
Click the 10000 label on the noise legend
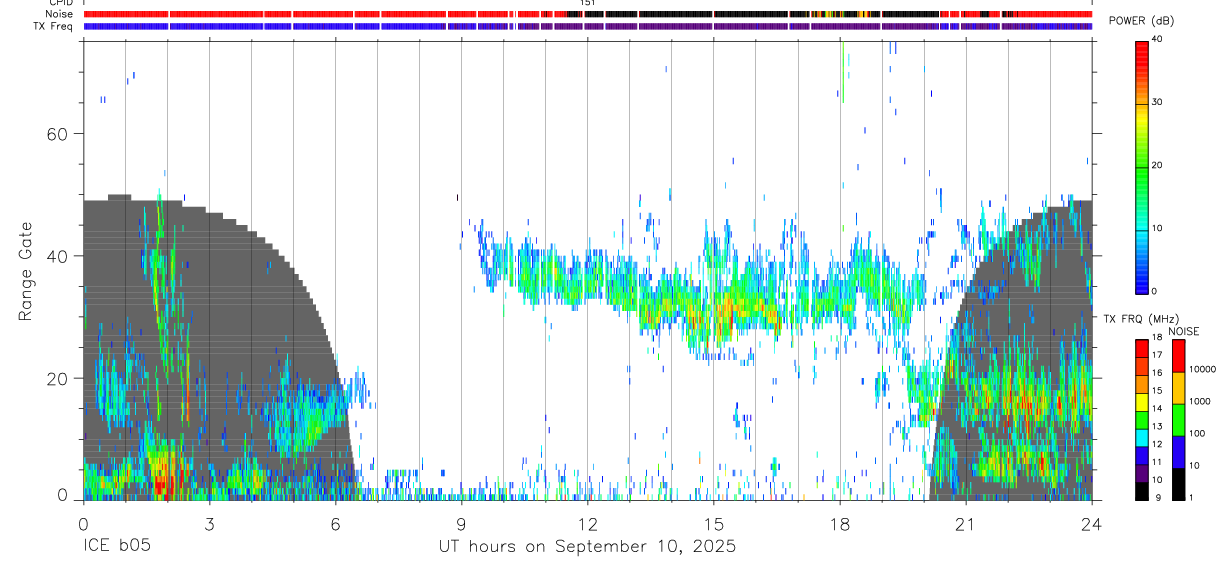[x=1201, y=369]
